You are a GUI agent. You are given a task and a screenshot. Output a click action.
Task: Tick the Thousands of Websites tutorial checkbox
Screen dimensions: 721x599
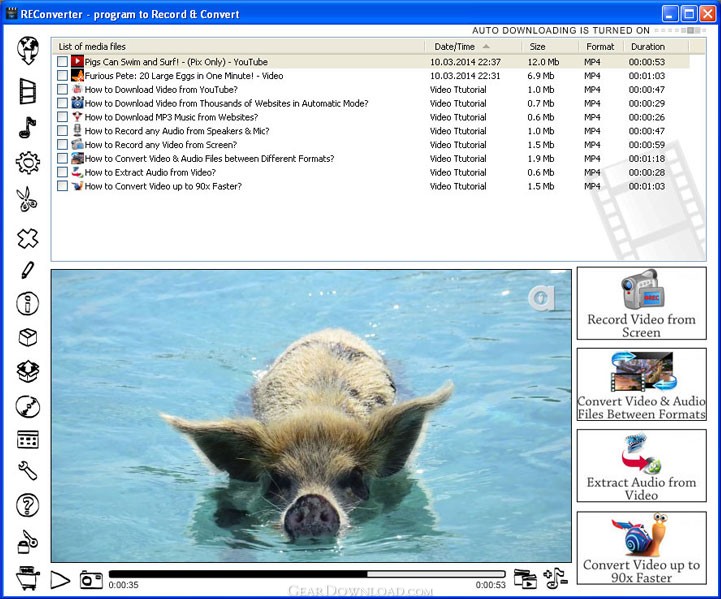click(63, 103)
